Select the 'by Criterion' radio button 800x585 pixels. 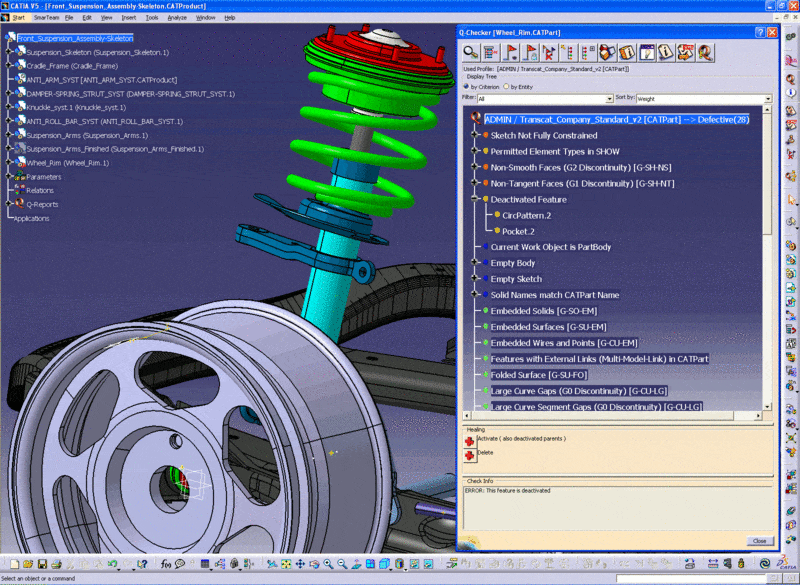pos(465,86)
